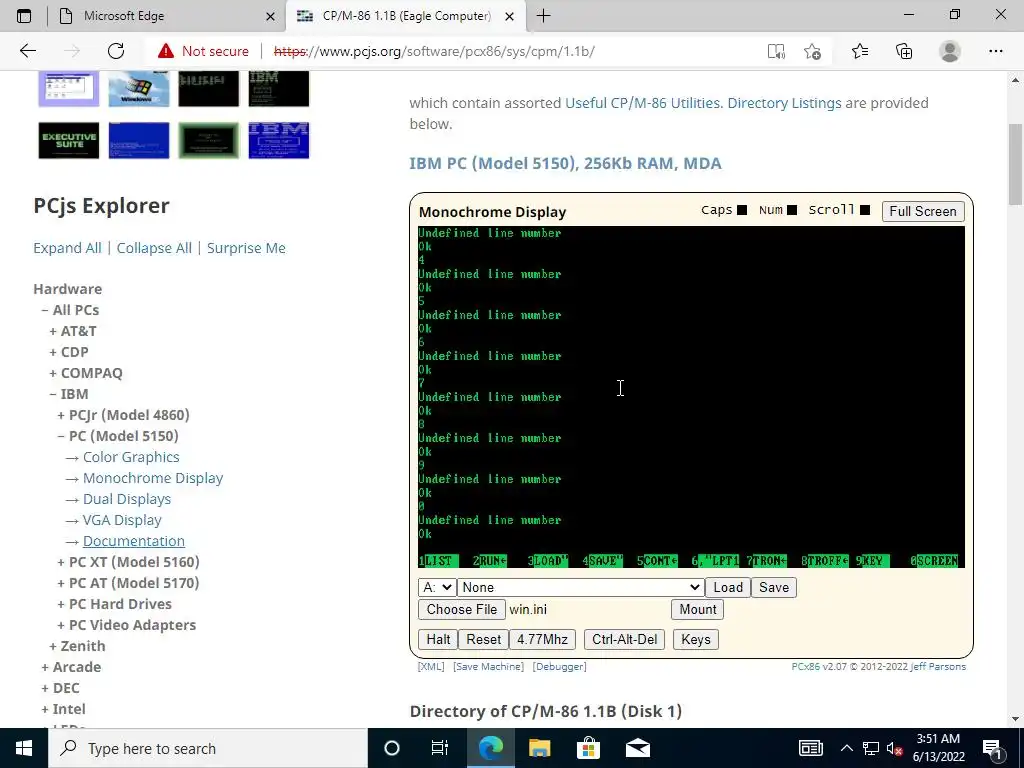The height and width of the screenshot is (768, 1024).
Task: Toggle the Scroll lock indicator
Action: (865, 210)
